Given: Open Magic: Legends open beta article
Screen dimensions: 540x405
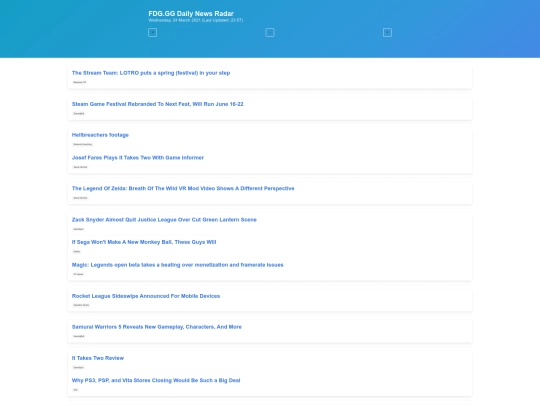Looking at the screenshot, I should coord(177,265).
